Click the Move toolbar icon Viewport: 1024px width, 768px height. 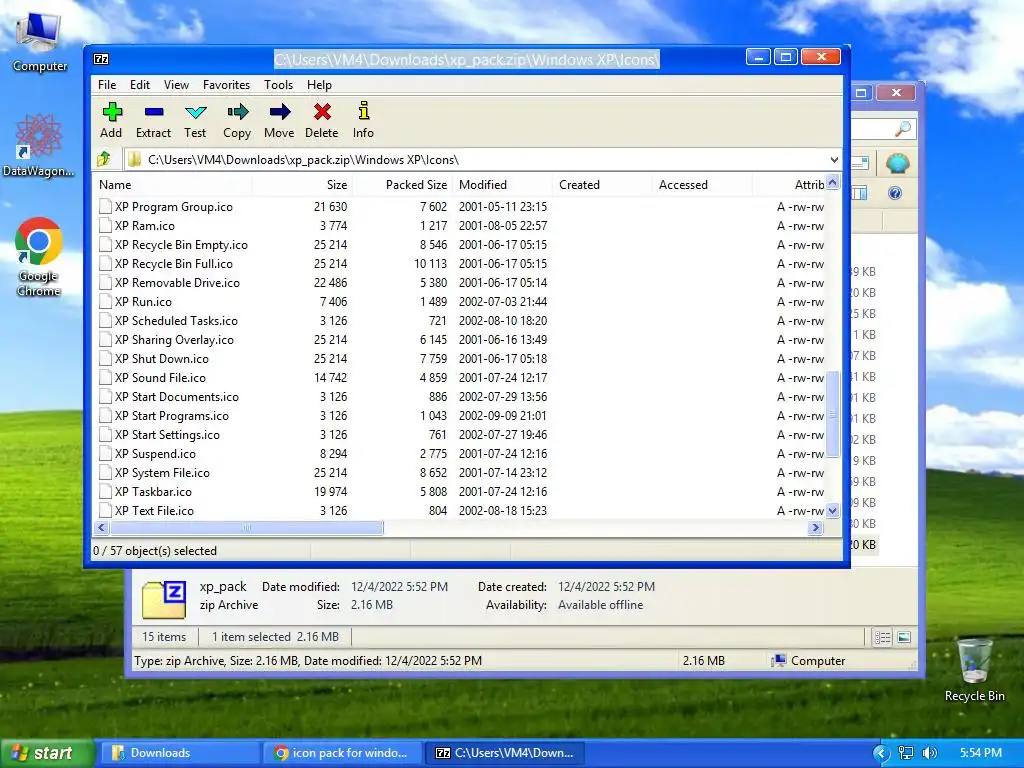tap(280, 112)
